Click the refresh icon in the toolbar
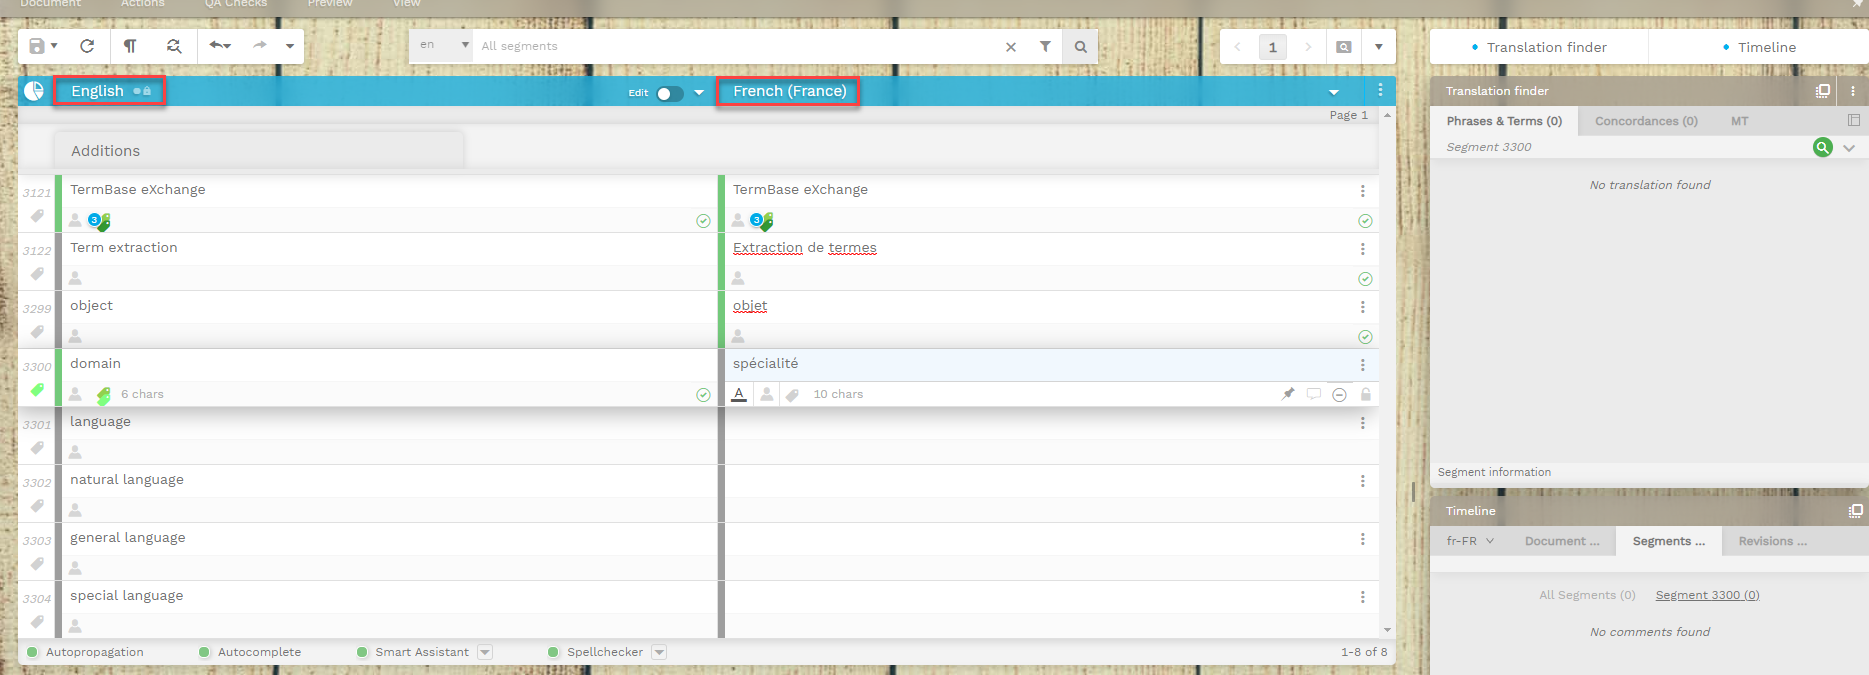 click(87, 46)
